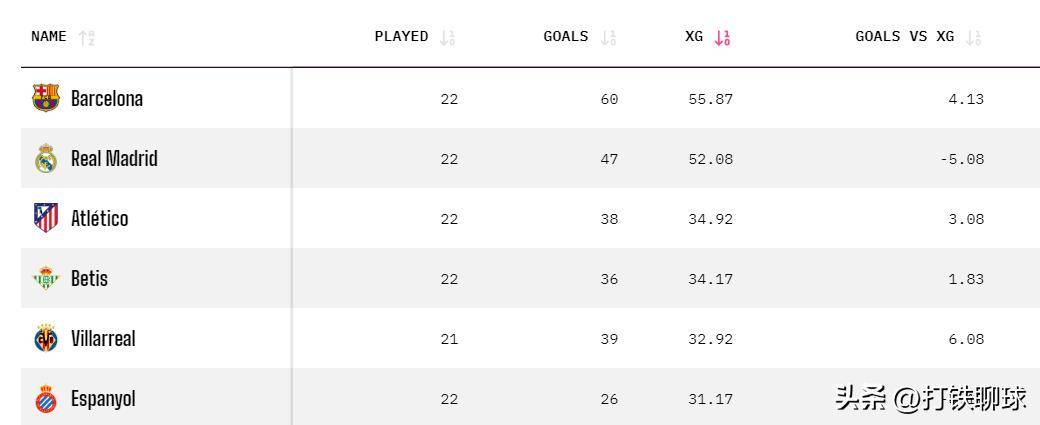
Task: Click the Real Madrid club crest icon
Action: (46, 158)
